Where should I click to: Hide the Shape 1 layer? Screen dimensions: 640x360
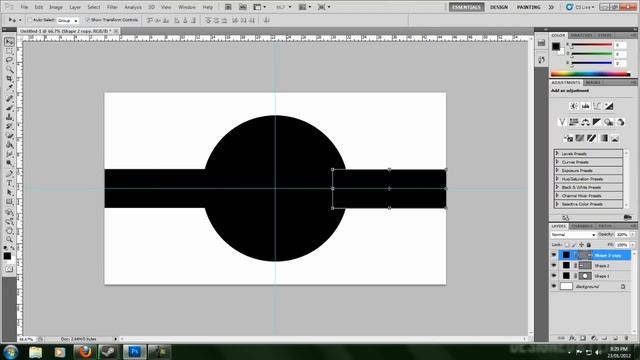click(x=554, y=276)
